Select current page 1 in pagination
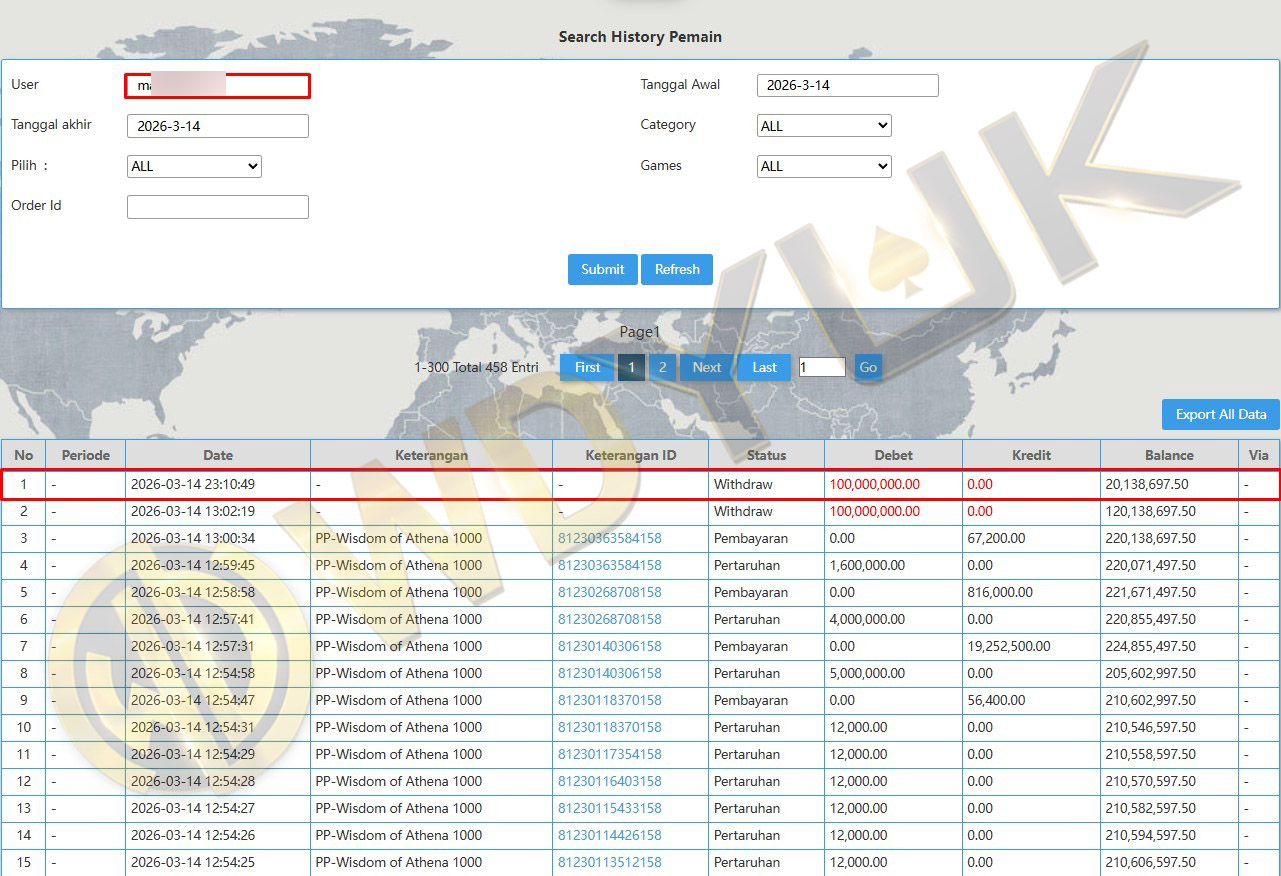1281x876 pixels. click(631, 367)
